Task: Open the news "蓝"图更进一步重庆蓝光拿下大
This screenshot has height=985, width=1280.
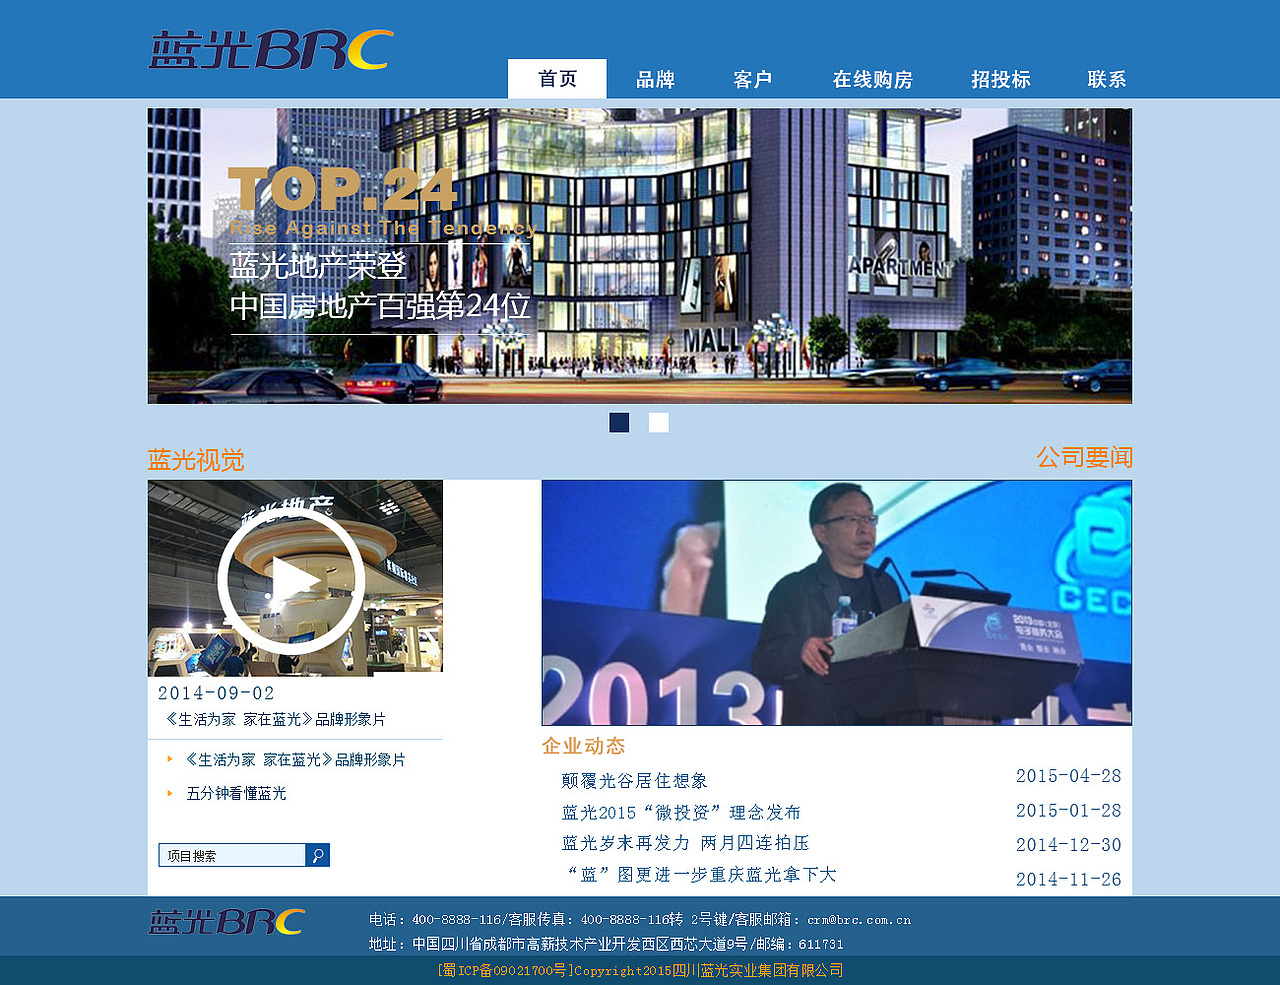Action: coord(701,875)
